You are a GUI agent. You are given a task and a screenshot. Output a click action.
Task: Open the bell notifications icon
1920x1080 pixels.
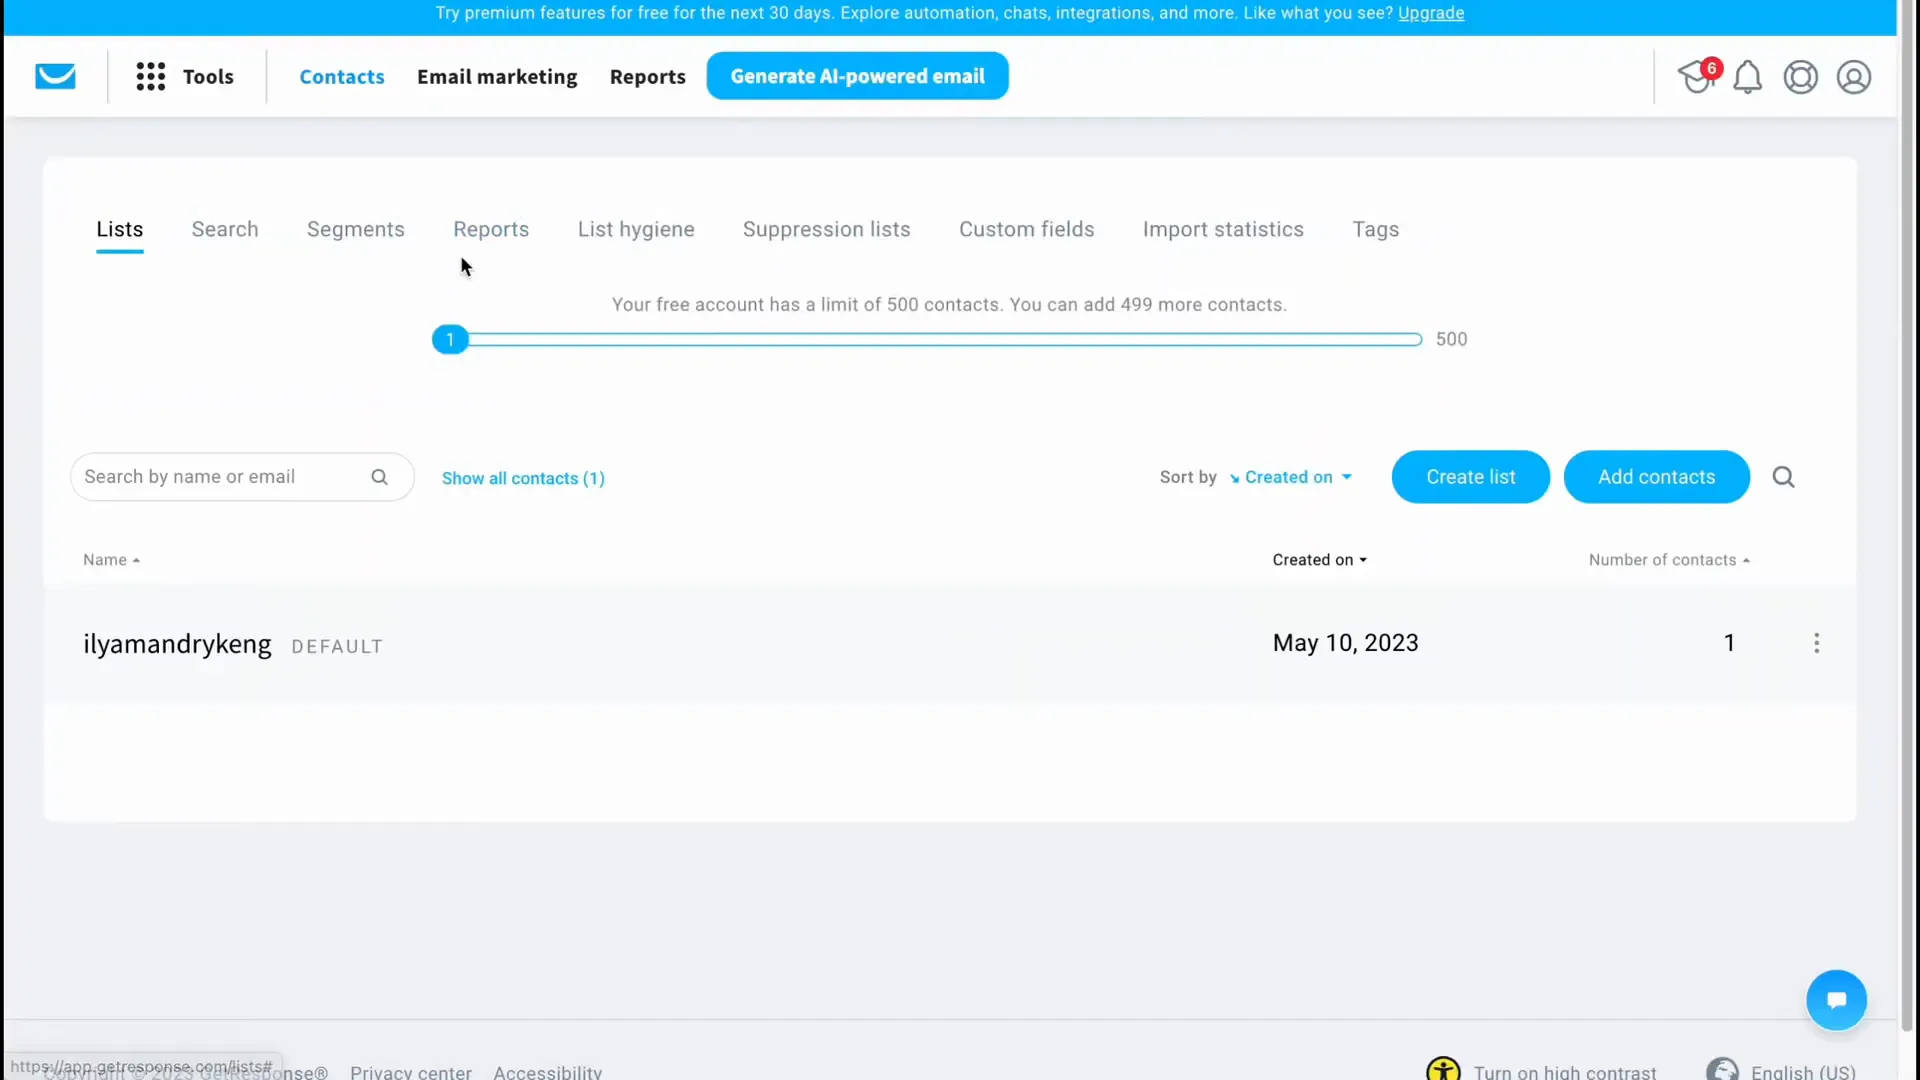pos(1747,76)
